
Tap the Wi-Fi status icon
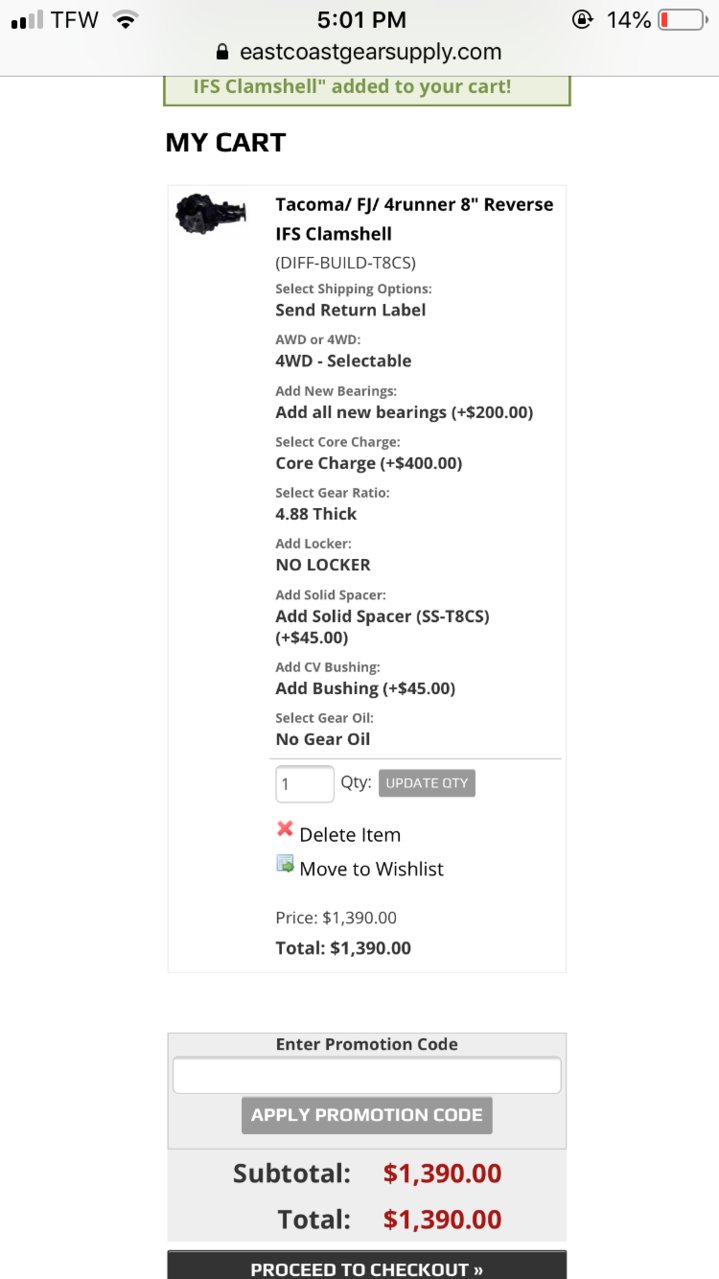point(125,19)
